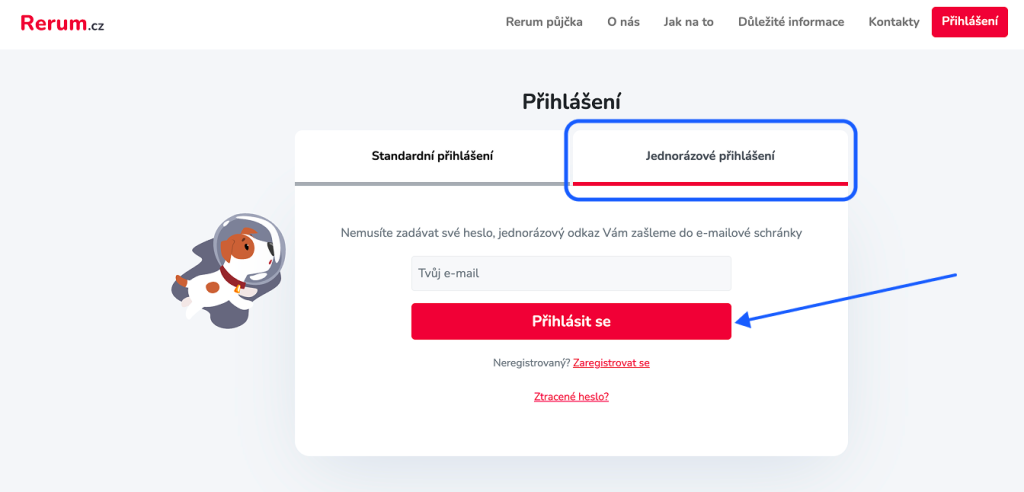The height and width of the screenshot is (492, 1024).
Task: Open the Ztracené heslo? link
Action: point(571,397)
